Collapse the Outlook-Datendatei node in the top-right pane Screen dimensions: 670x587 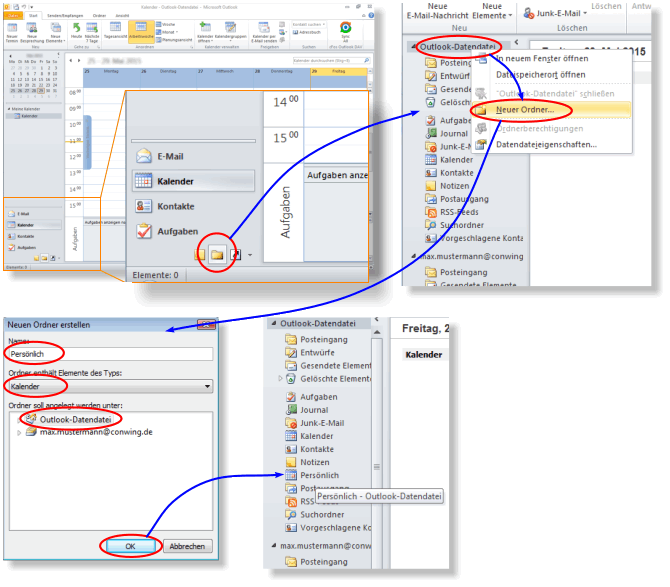point(414,47)
